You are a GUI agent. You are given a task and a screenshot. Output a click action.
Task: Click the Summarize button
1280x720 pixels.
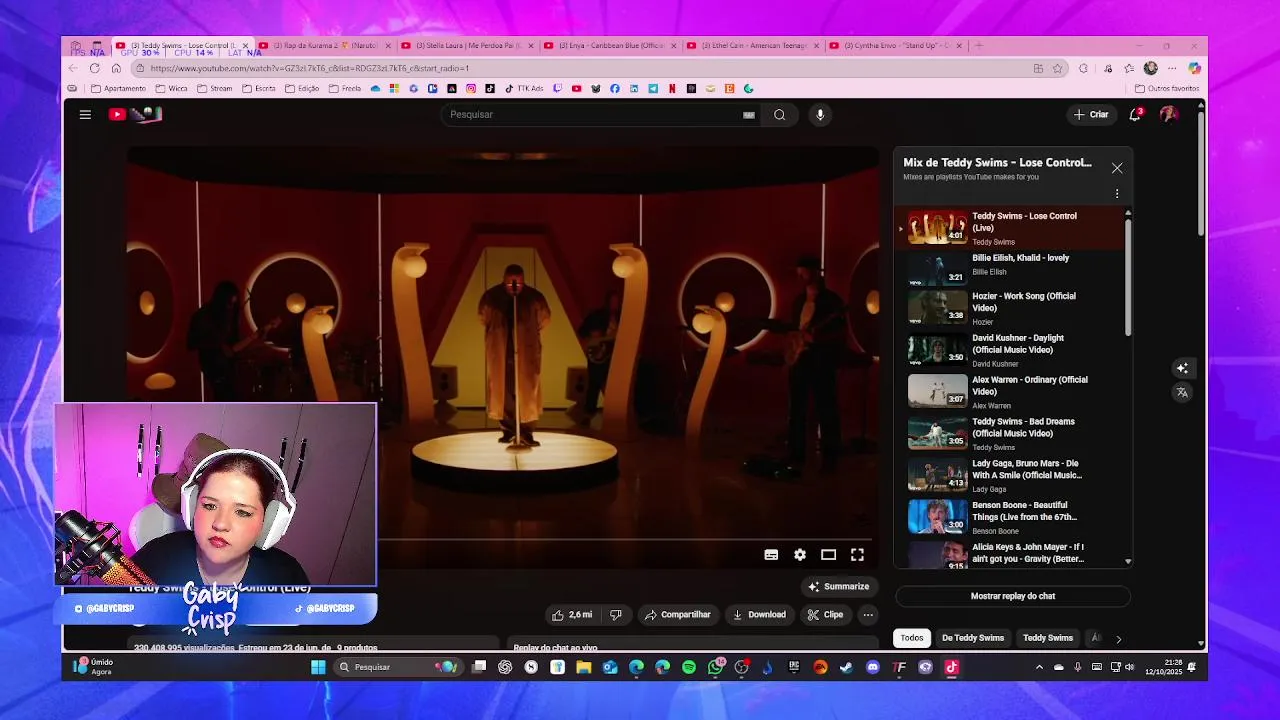(x=839, y=587)
